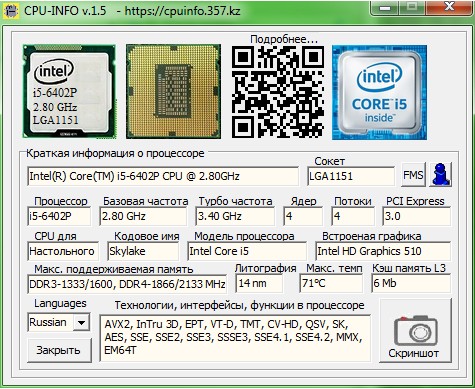
Task: Click the 14 nm lithography field
Action: click(259, 284)
